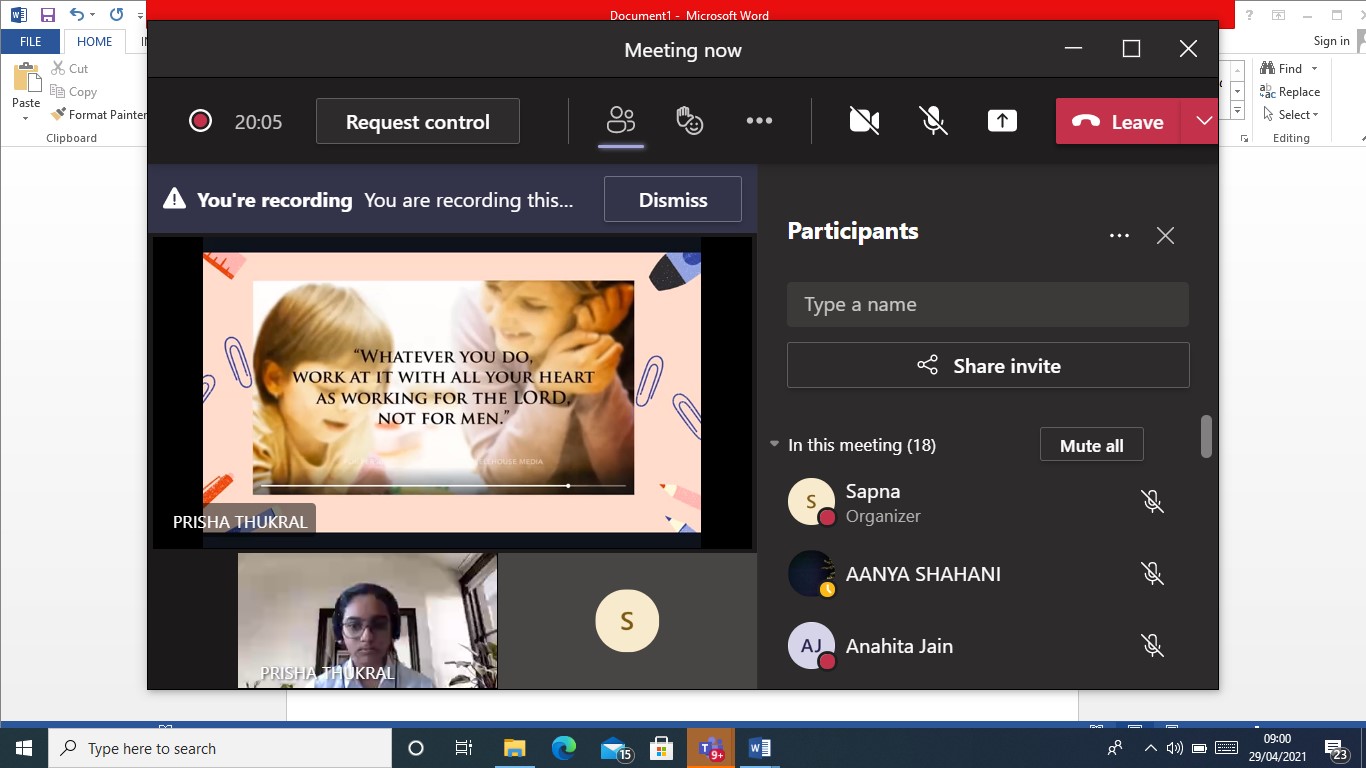Screen dimensions: 1366x768
Task: Click the red recording indicator icon
Action: (200, 121)
